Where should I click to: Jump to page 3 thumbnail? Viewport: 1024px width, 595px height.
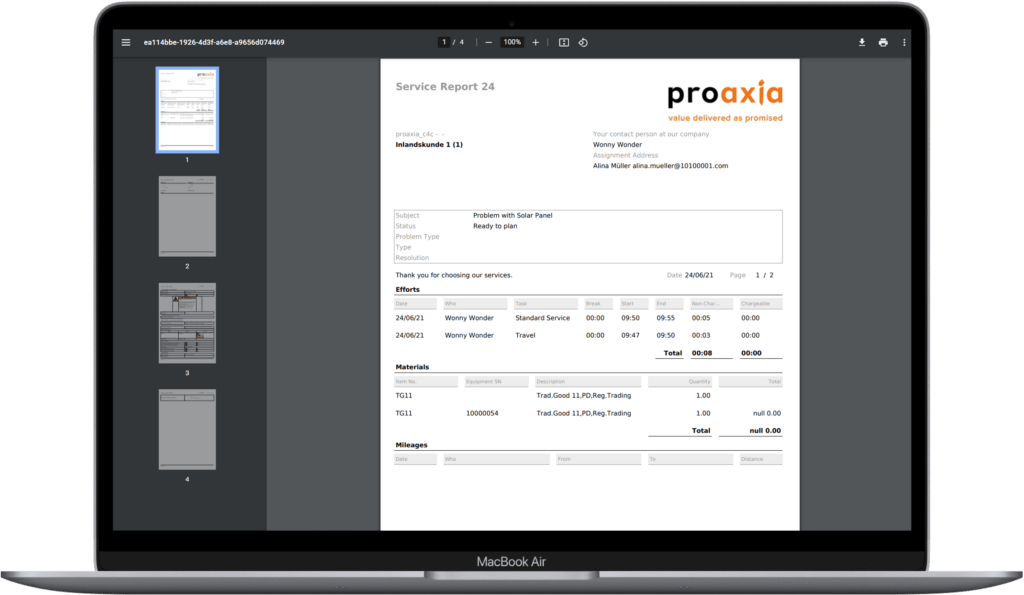[x=187, y=323]
